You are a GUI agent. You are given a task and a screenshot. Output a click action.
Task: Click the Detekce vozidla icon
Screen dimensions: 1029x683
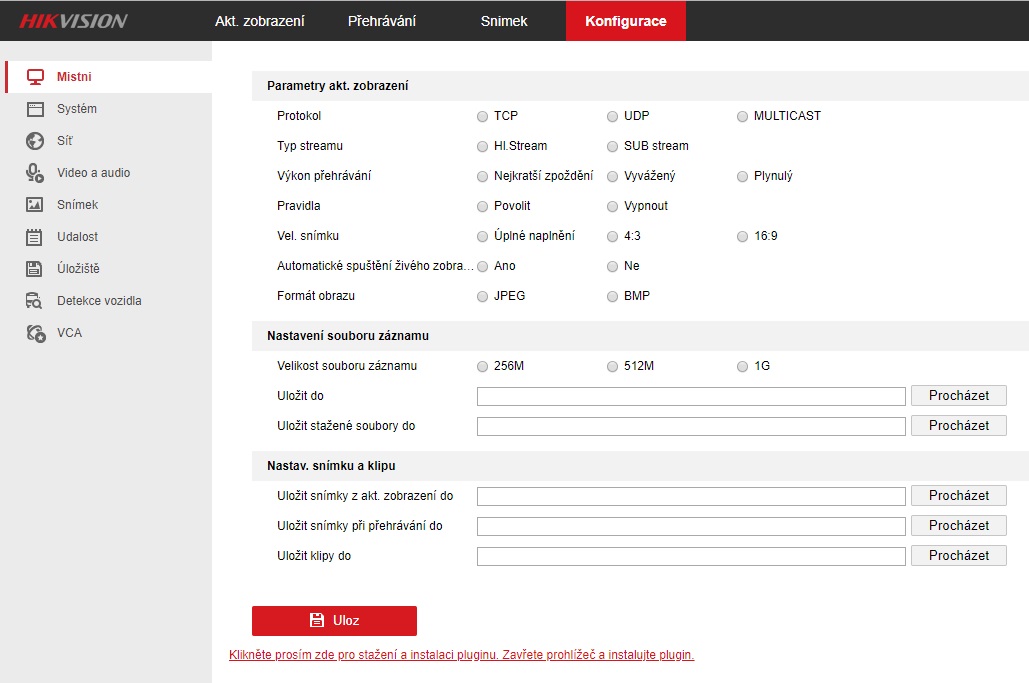click(x=35, y=301)
